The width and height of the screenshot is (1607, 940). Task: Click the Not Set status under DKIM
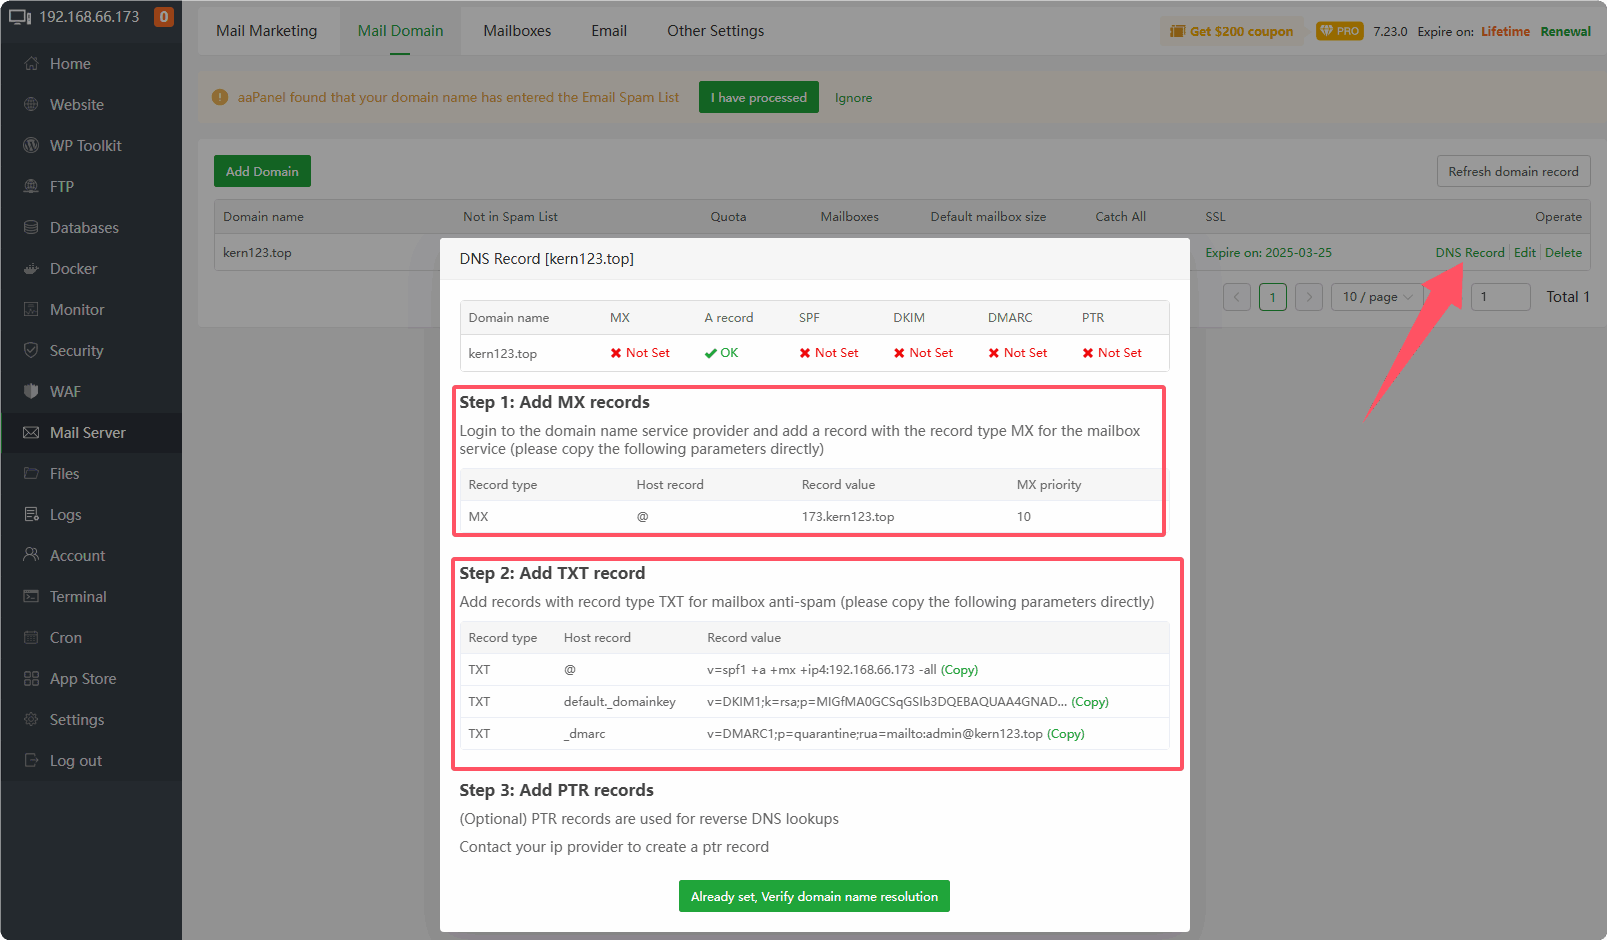pos(923,353)
